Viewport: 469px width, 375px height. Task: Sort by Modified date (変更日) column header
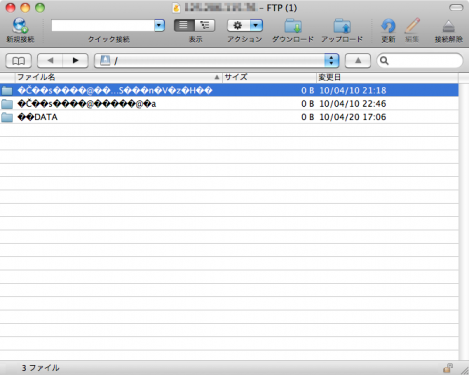tap(387, 77)
